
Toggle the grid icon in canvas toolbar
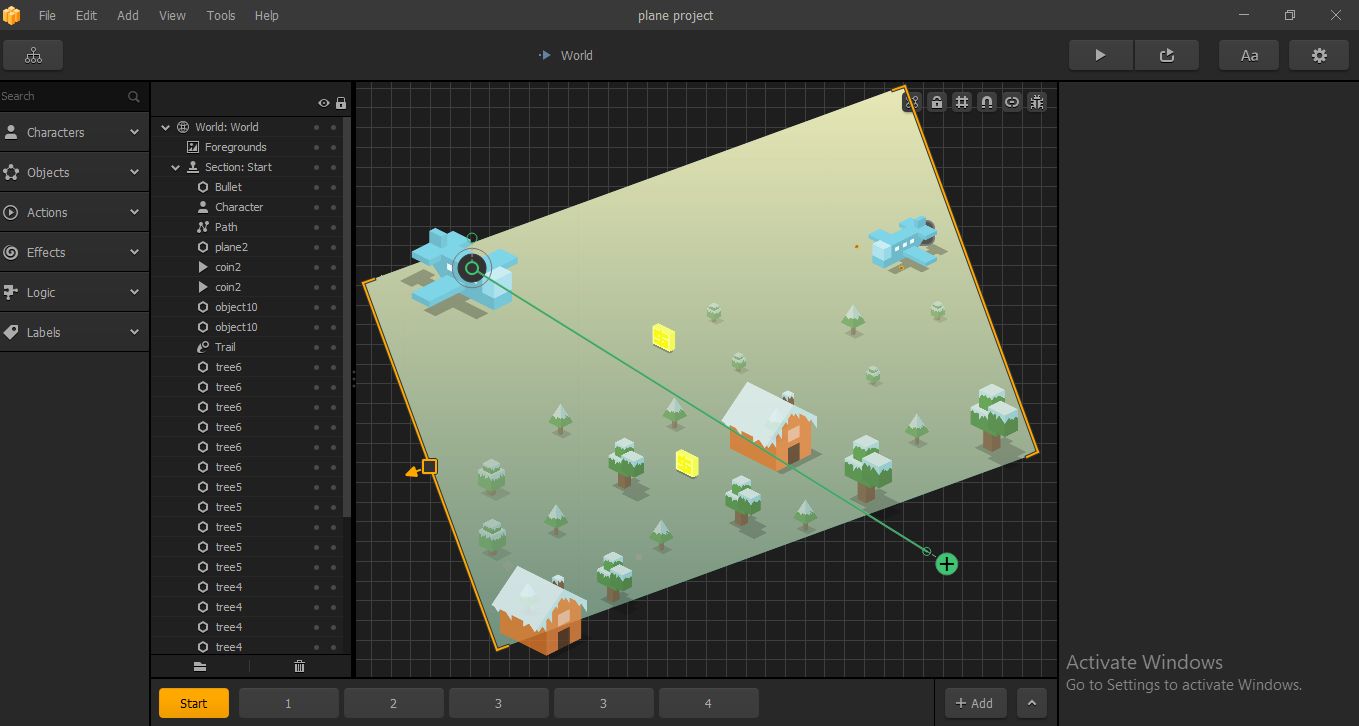click(961, 102)
